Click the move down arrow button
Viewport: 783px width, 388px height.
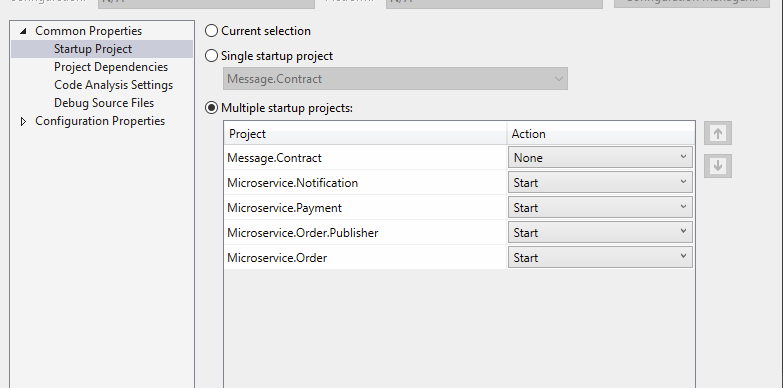pos(718,166)
